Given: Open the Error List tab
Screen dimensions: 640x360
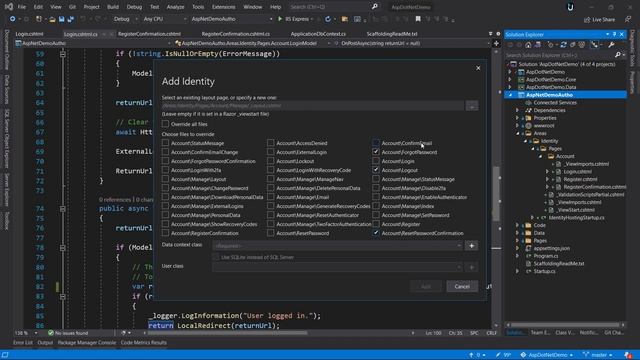Looking at the screenshot, I should pos(22,342).
